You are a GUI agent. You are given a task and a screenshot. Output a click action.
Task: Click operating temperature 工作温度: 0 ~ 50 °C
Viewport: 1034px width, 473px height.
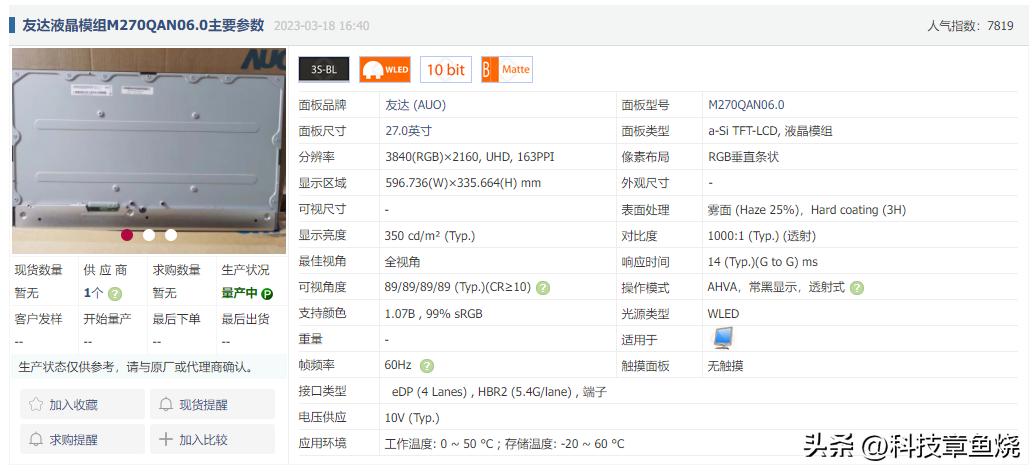pyautogui.click(x=439, y=443)
